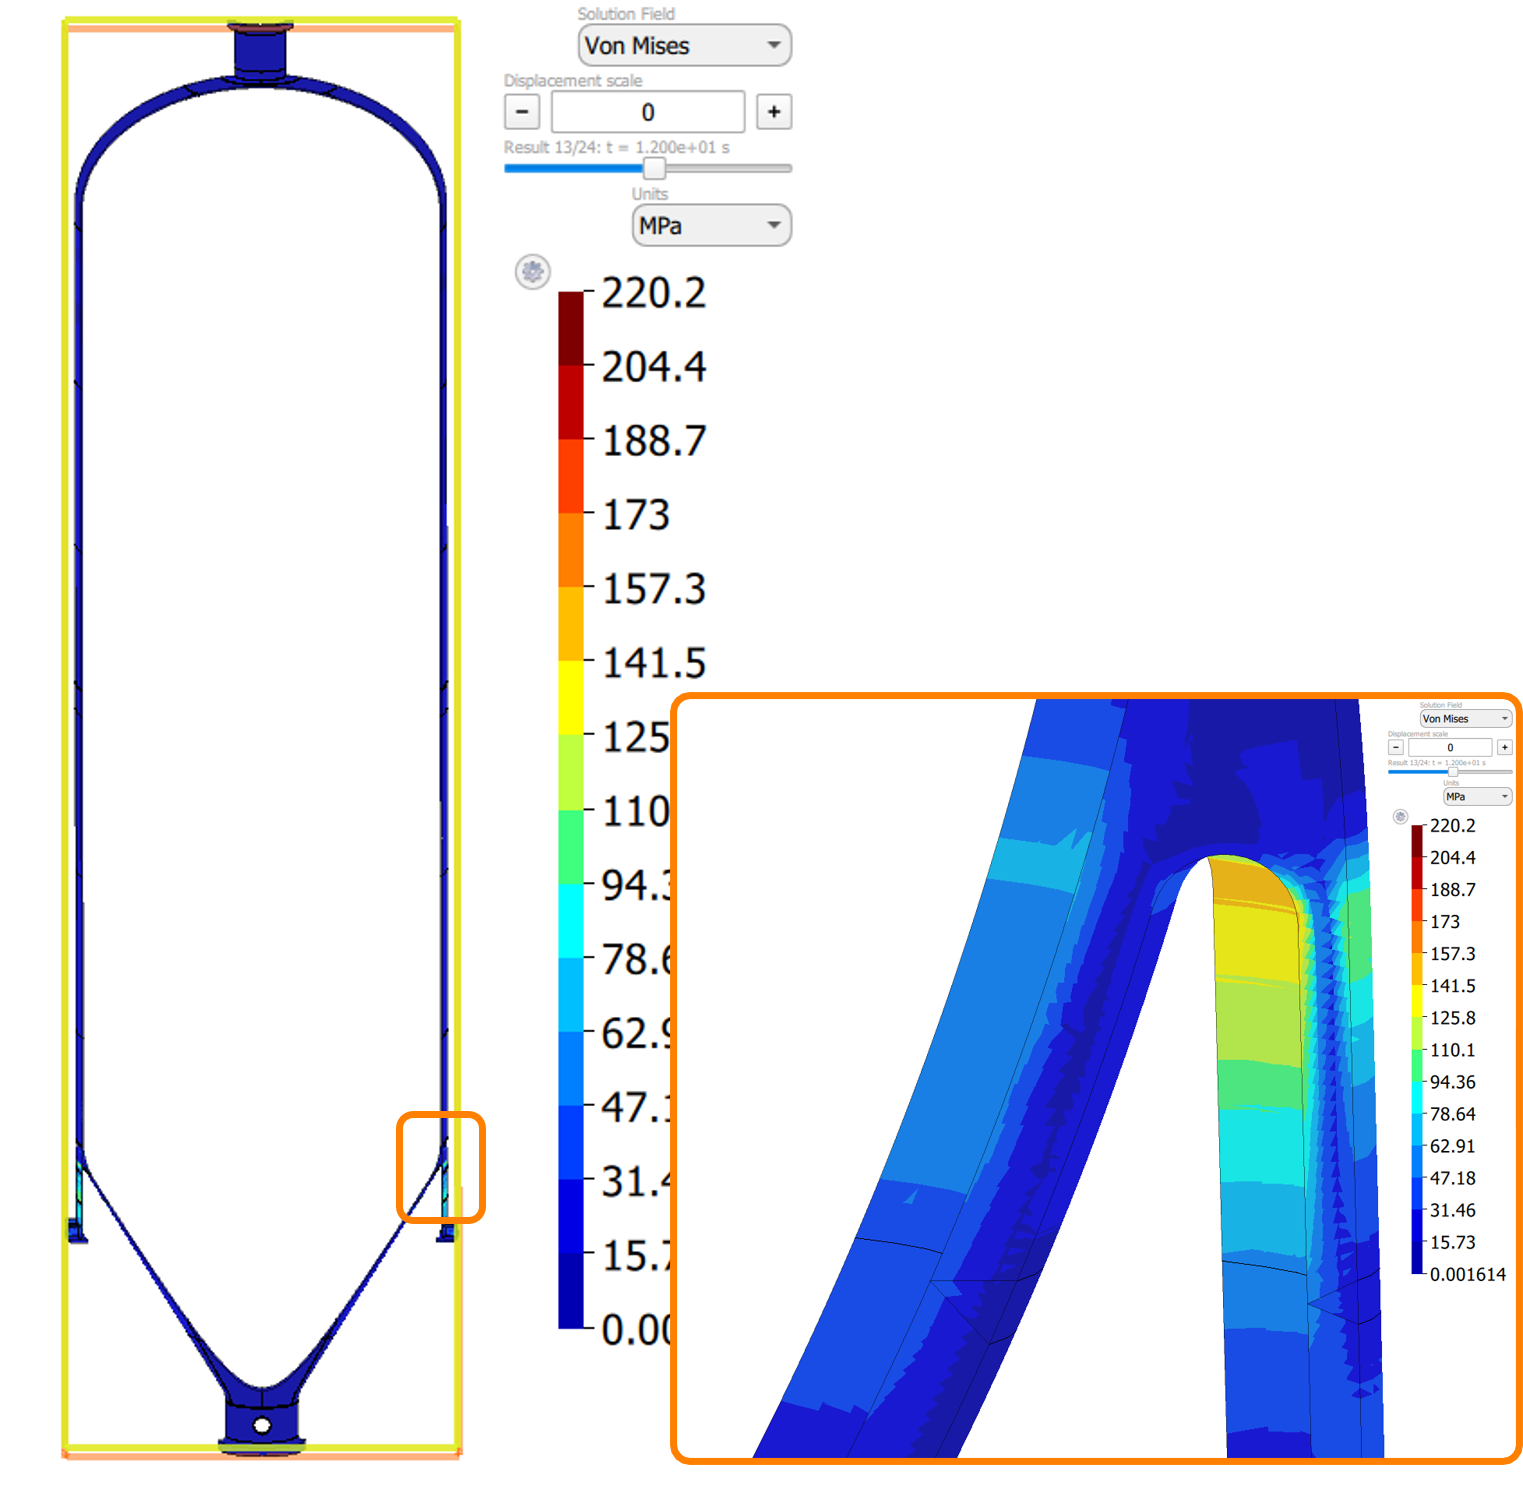Decrease displacement scale with the large minus button
This screenshot has width=1523, height=1509.
point(522,112)
